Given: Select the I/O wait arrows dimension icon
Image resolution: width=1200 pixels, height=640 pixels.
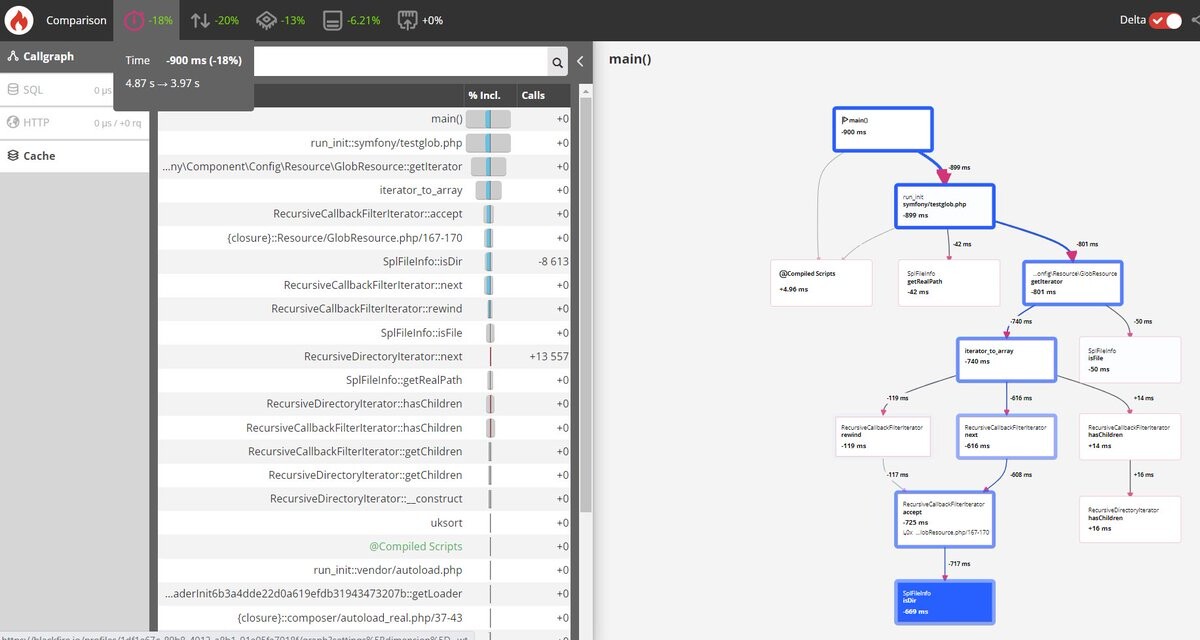Looking at the screenshot, I should 201,20.
